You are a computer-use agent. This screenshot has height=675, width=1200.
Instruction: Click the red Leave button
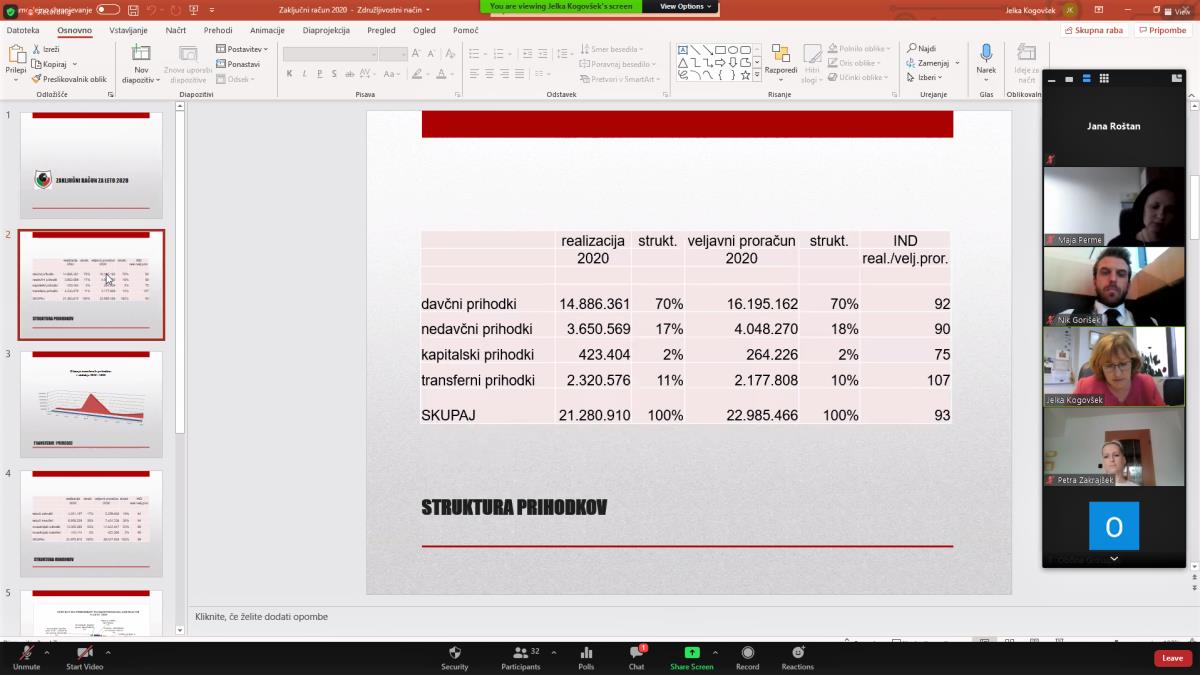click(x=1172, y=658)
